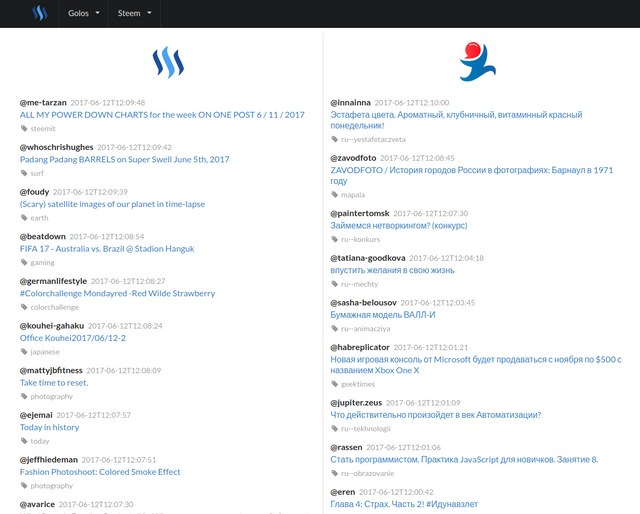
Task: Open post 'Fashion Photoshoot: Colored Smoke Effect'
Action: [100, 472]
